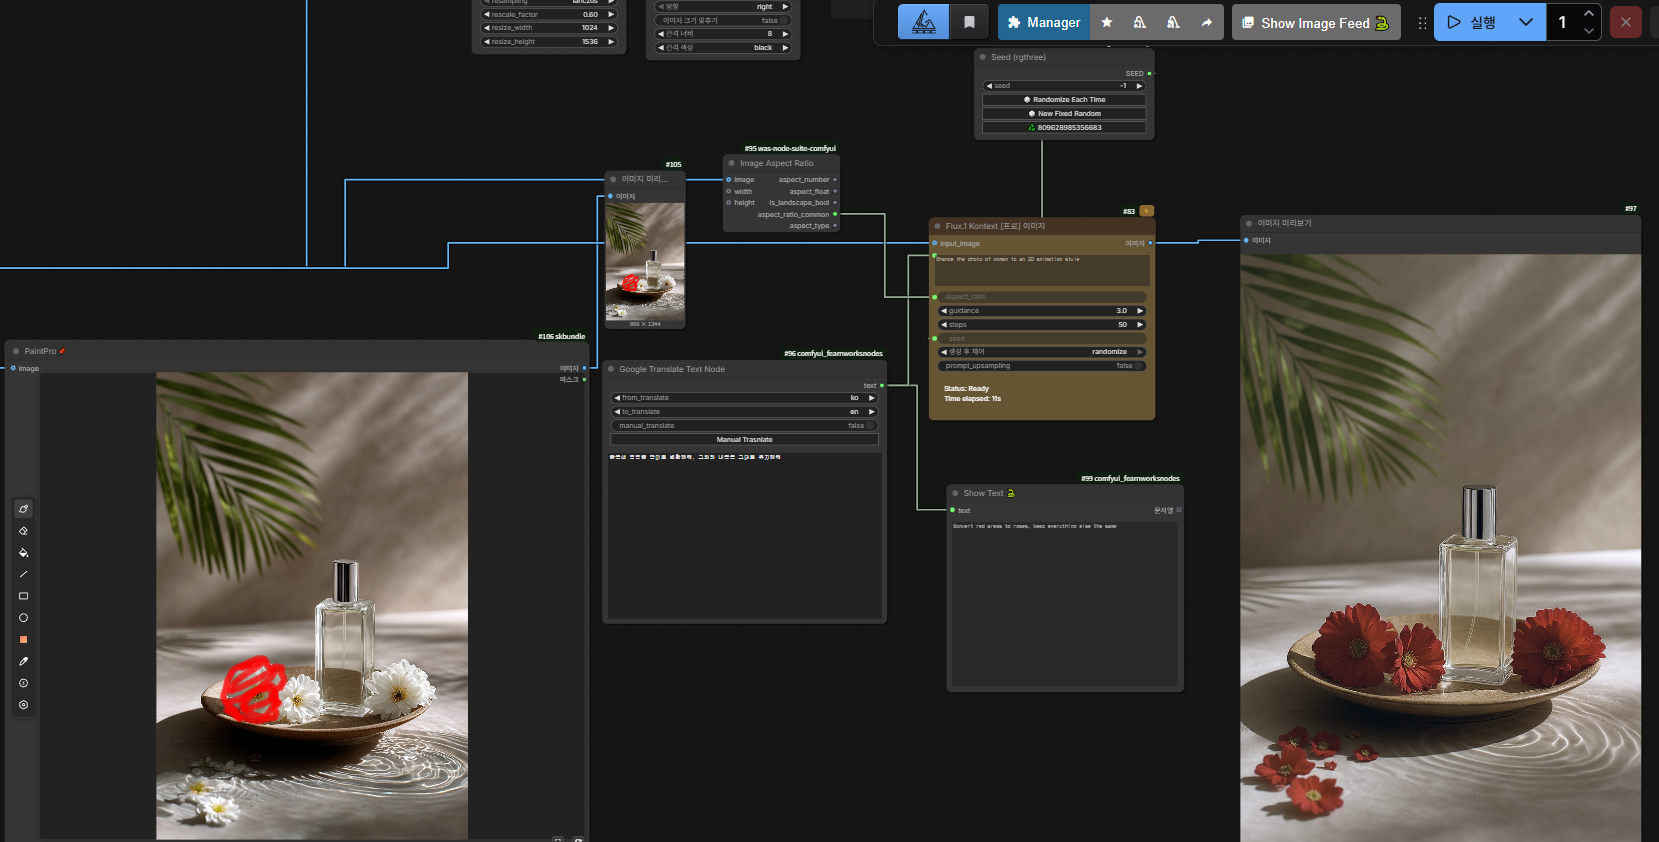1659x842 pixels.
Task: Increase the batch count with up stepper
Action: 1588,13
